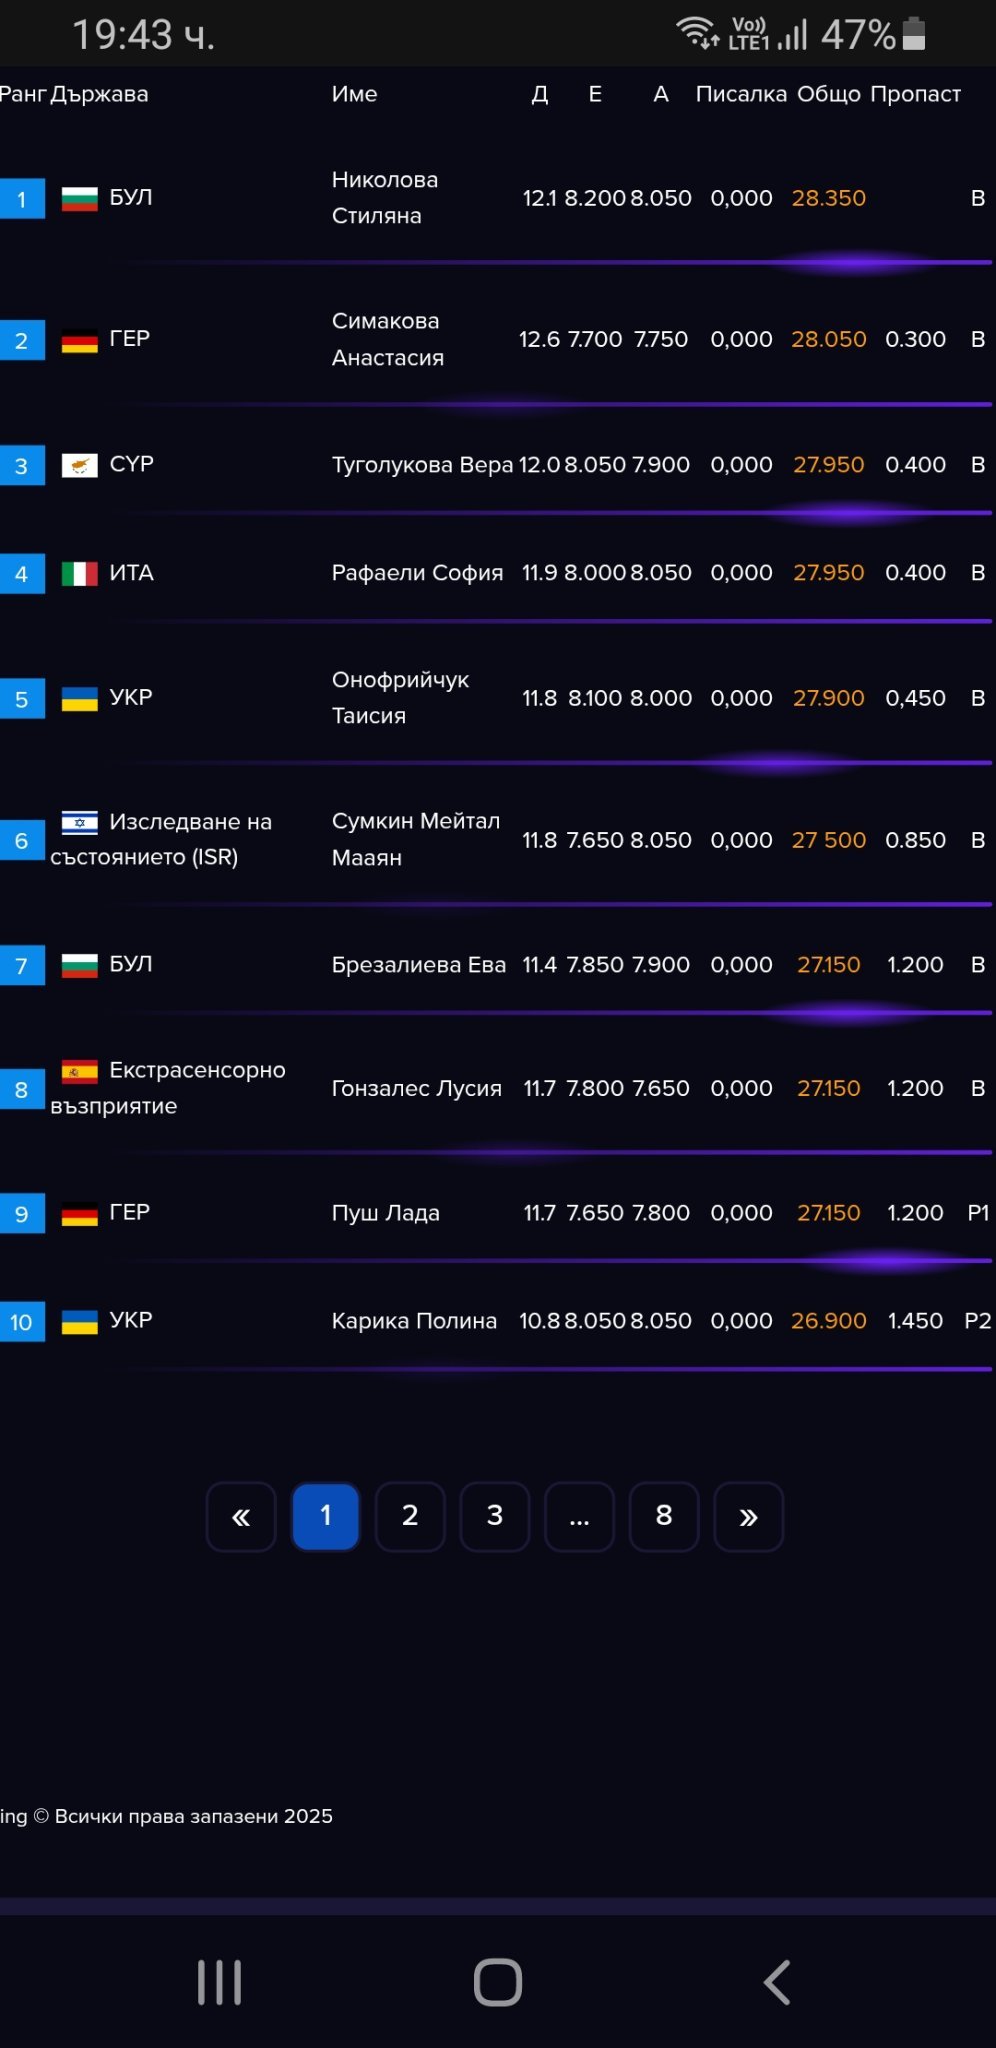996x2048 pixels.
Task: Tap the Israel flag icon in row 6
Action: point(79,822)
